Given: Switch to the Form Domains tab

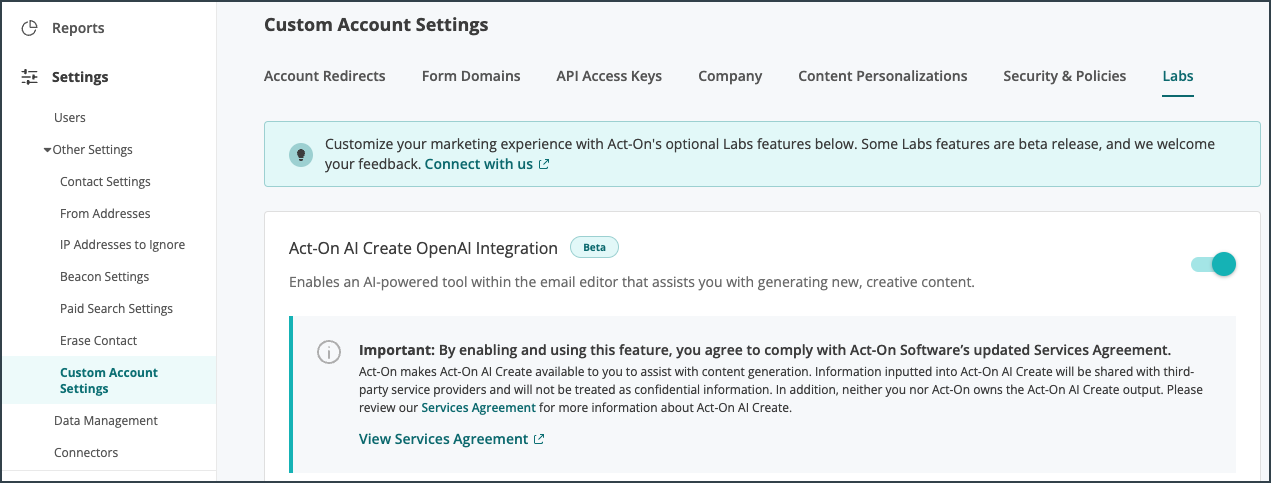Looking at the screenshot, I should click(471, 76).
